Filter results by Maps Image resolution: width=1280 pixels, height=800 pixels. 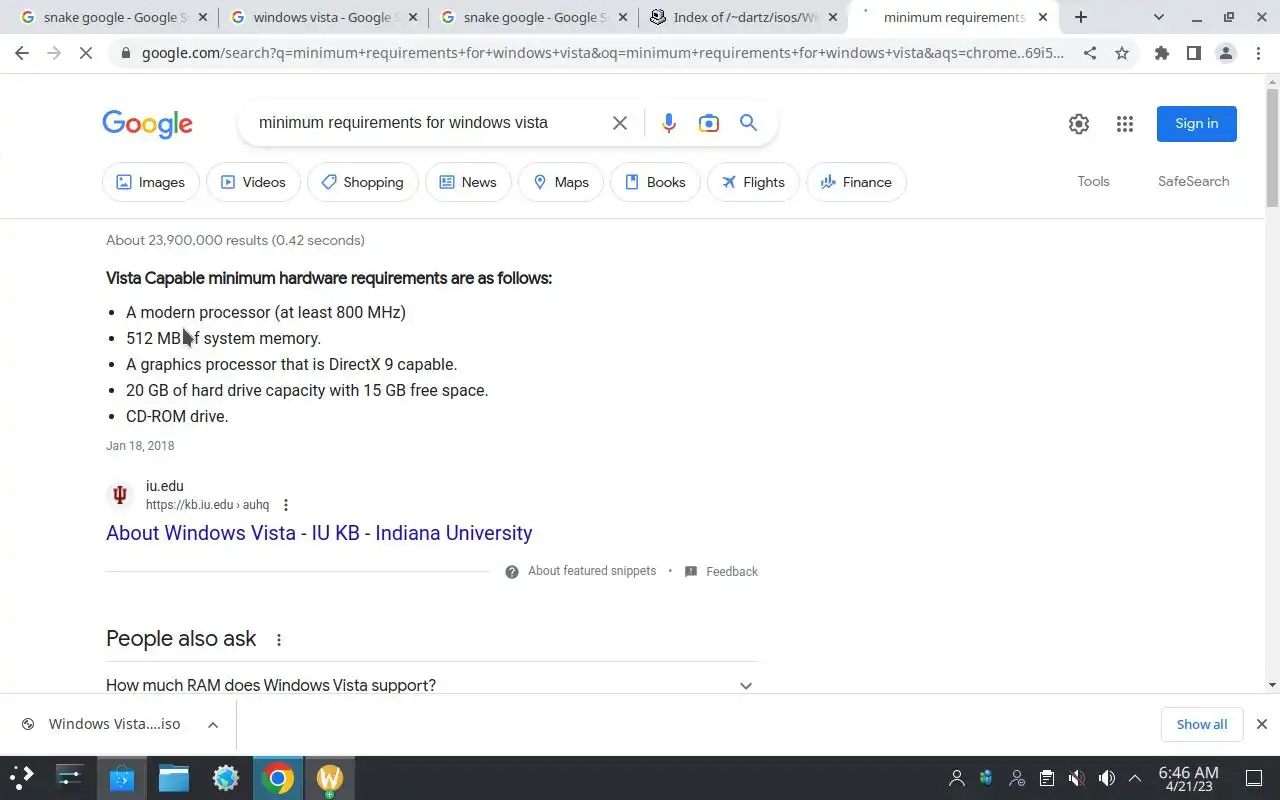click(x=561, y=182)
